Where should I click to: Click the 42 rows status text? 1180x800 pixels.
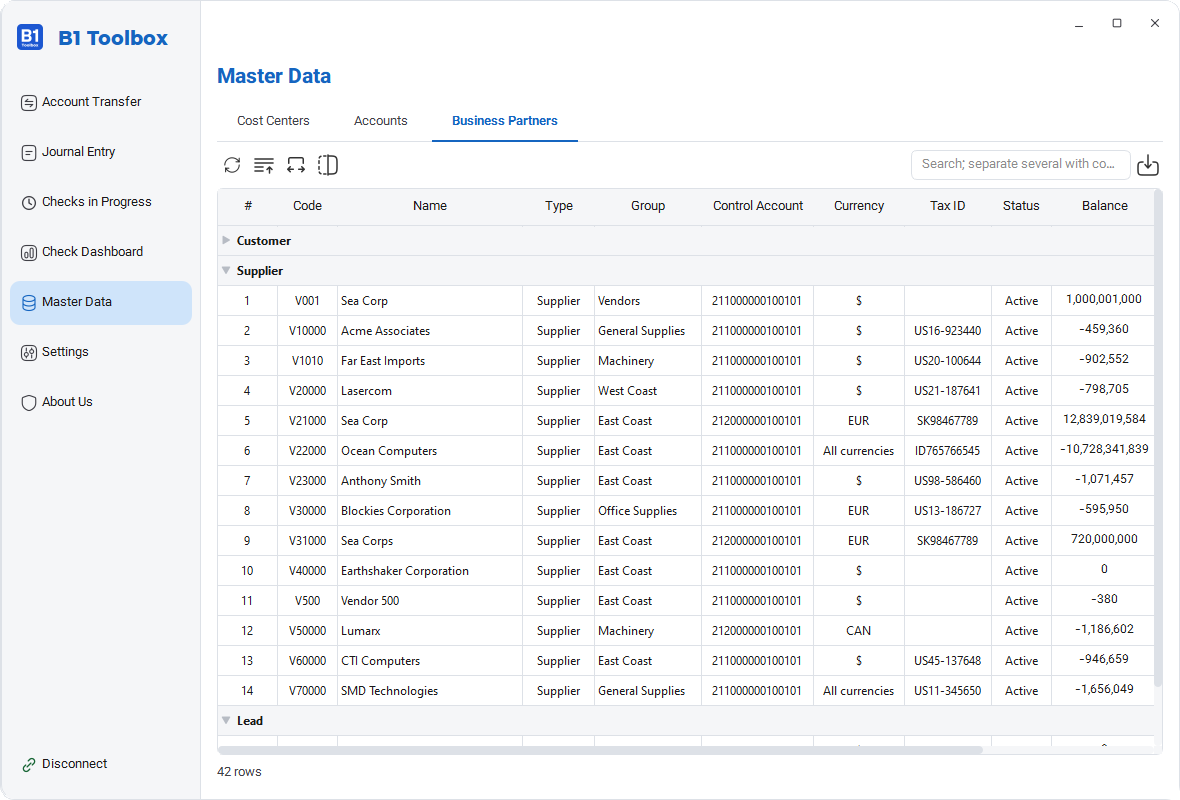point(239,772)
